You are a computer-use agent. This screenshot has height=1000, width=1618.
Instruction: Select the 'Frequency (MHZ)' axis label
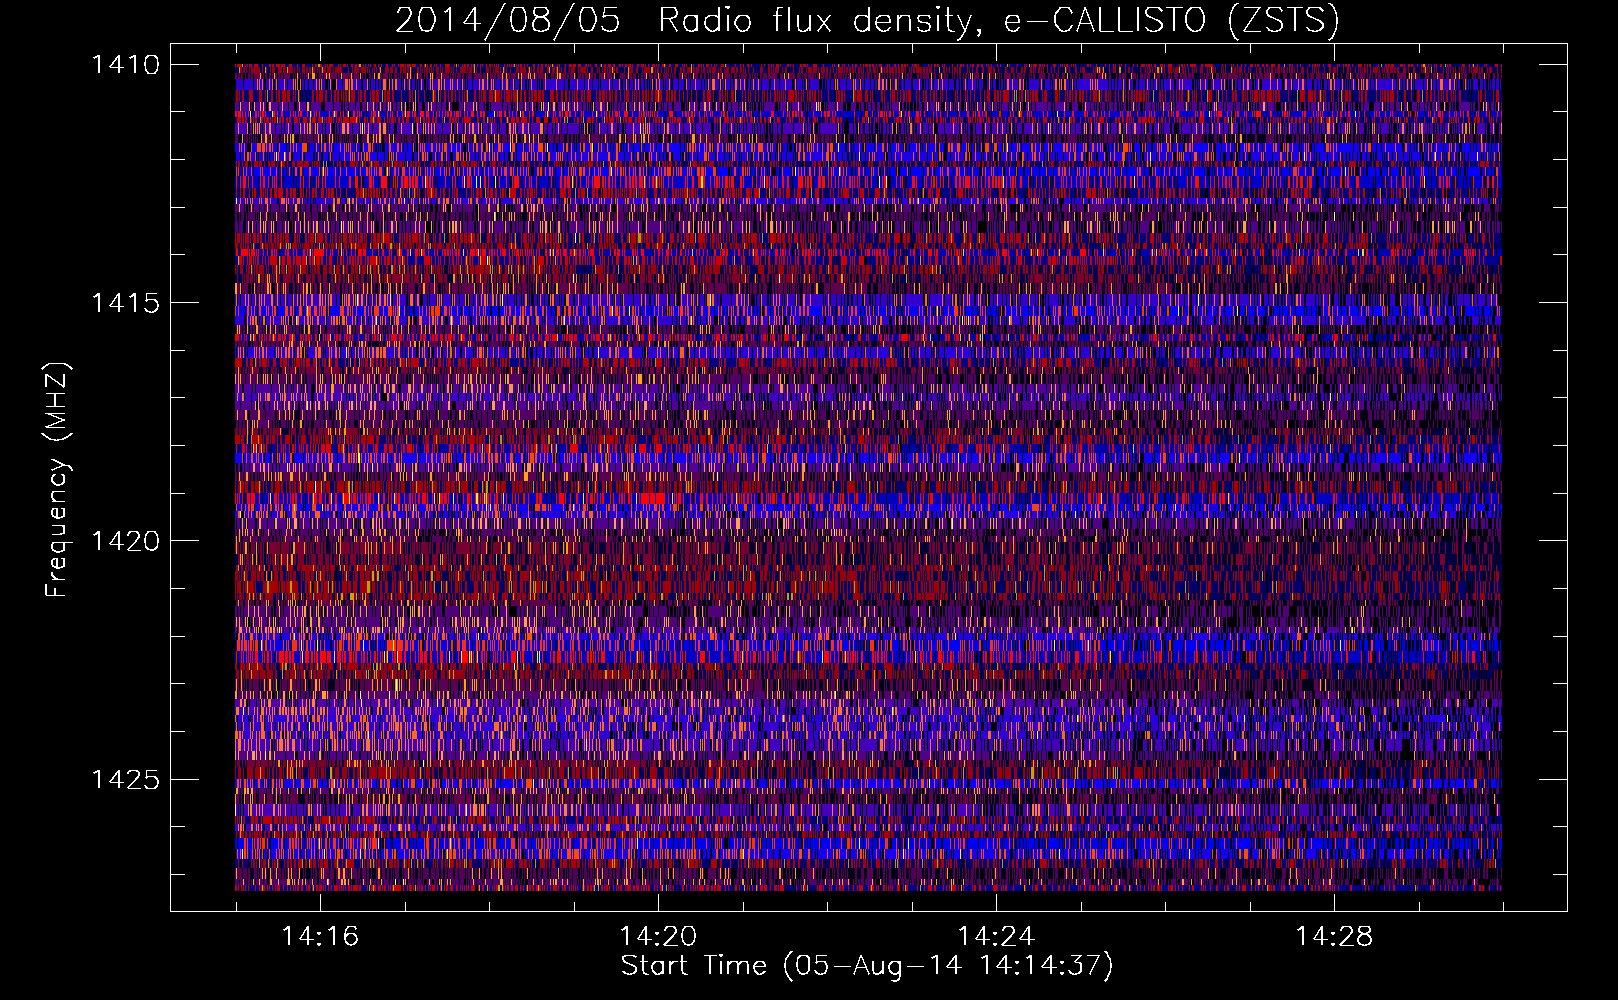(x=57, y=480)
